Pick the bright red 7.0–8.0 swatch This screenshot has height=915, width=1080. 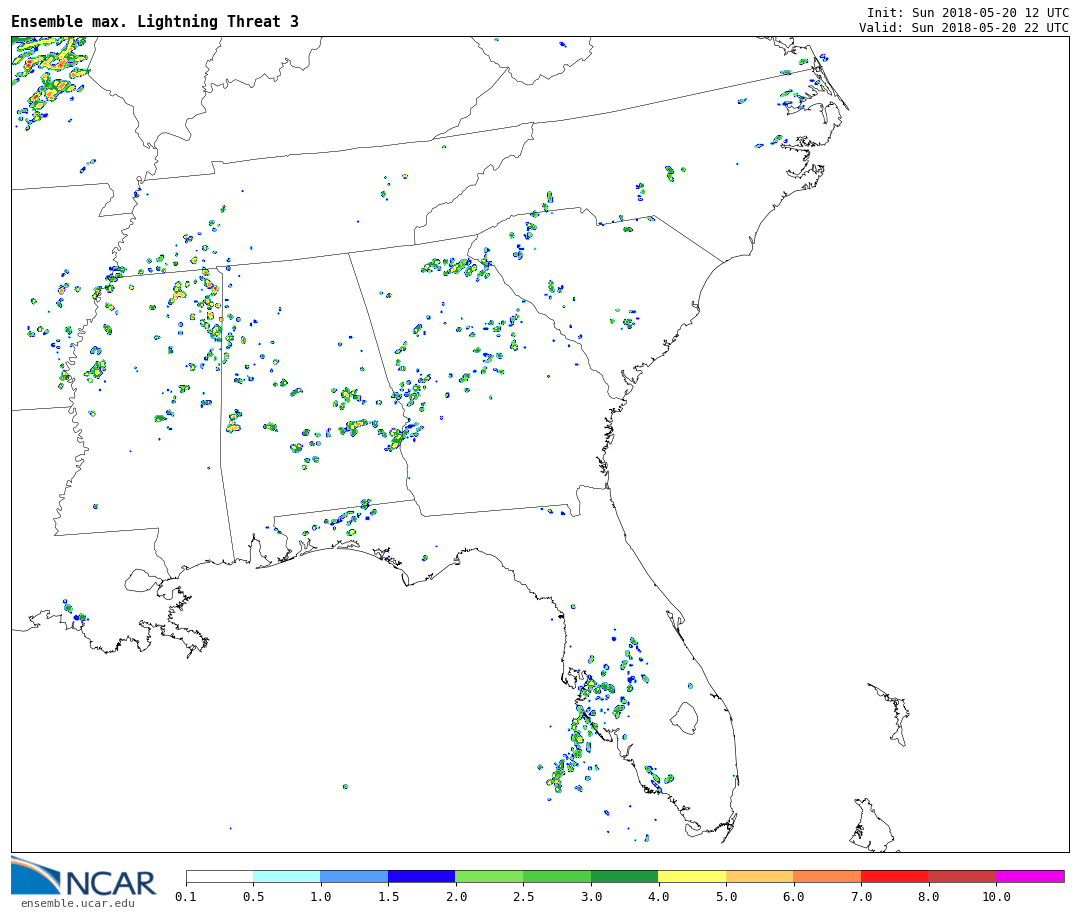pos(894,877)
